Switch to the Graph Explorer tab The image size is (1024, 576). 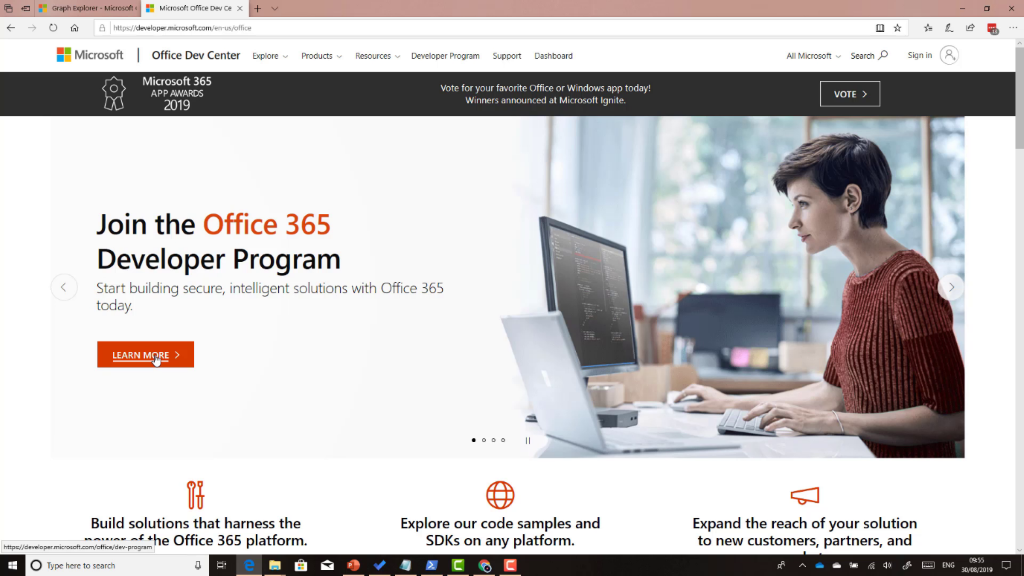pos(88,8)
